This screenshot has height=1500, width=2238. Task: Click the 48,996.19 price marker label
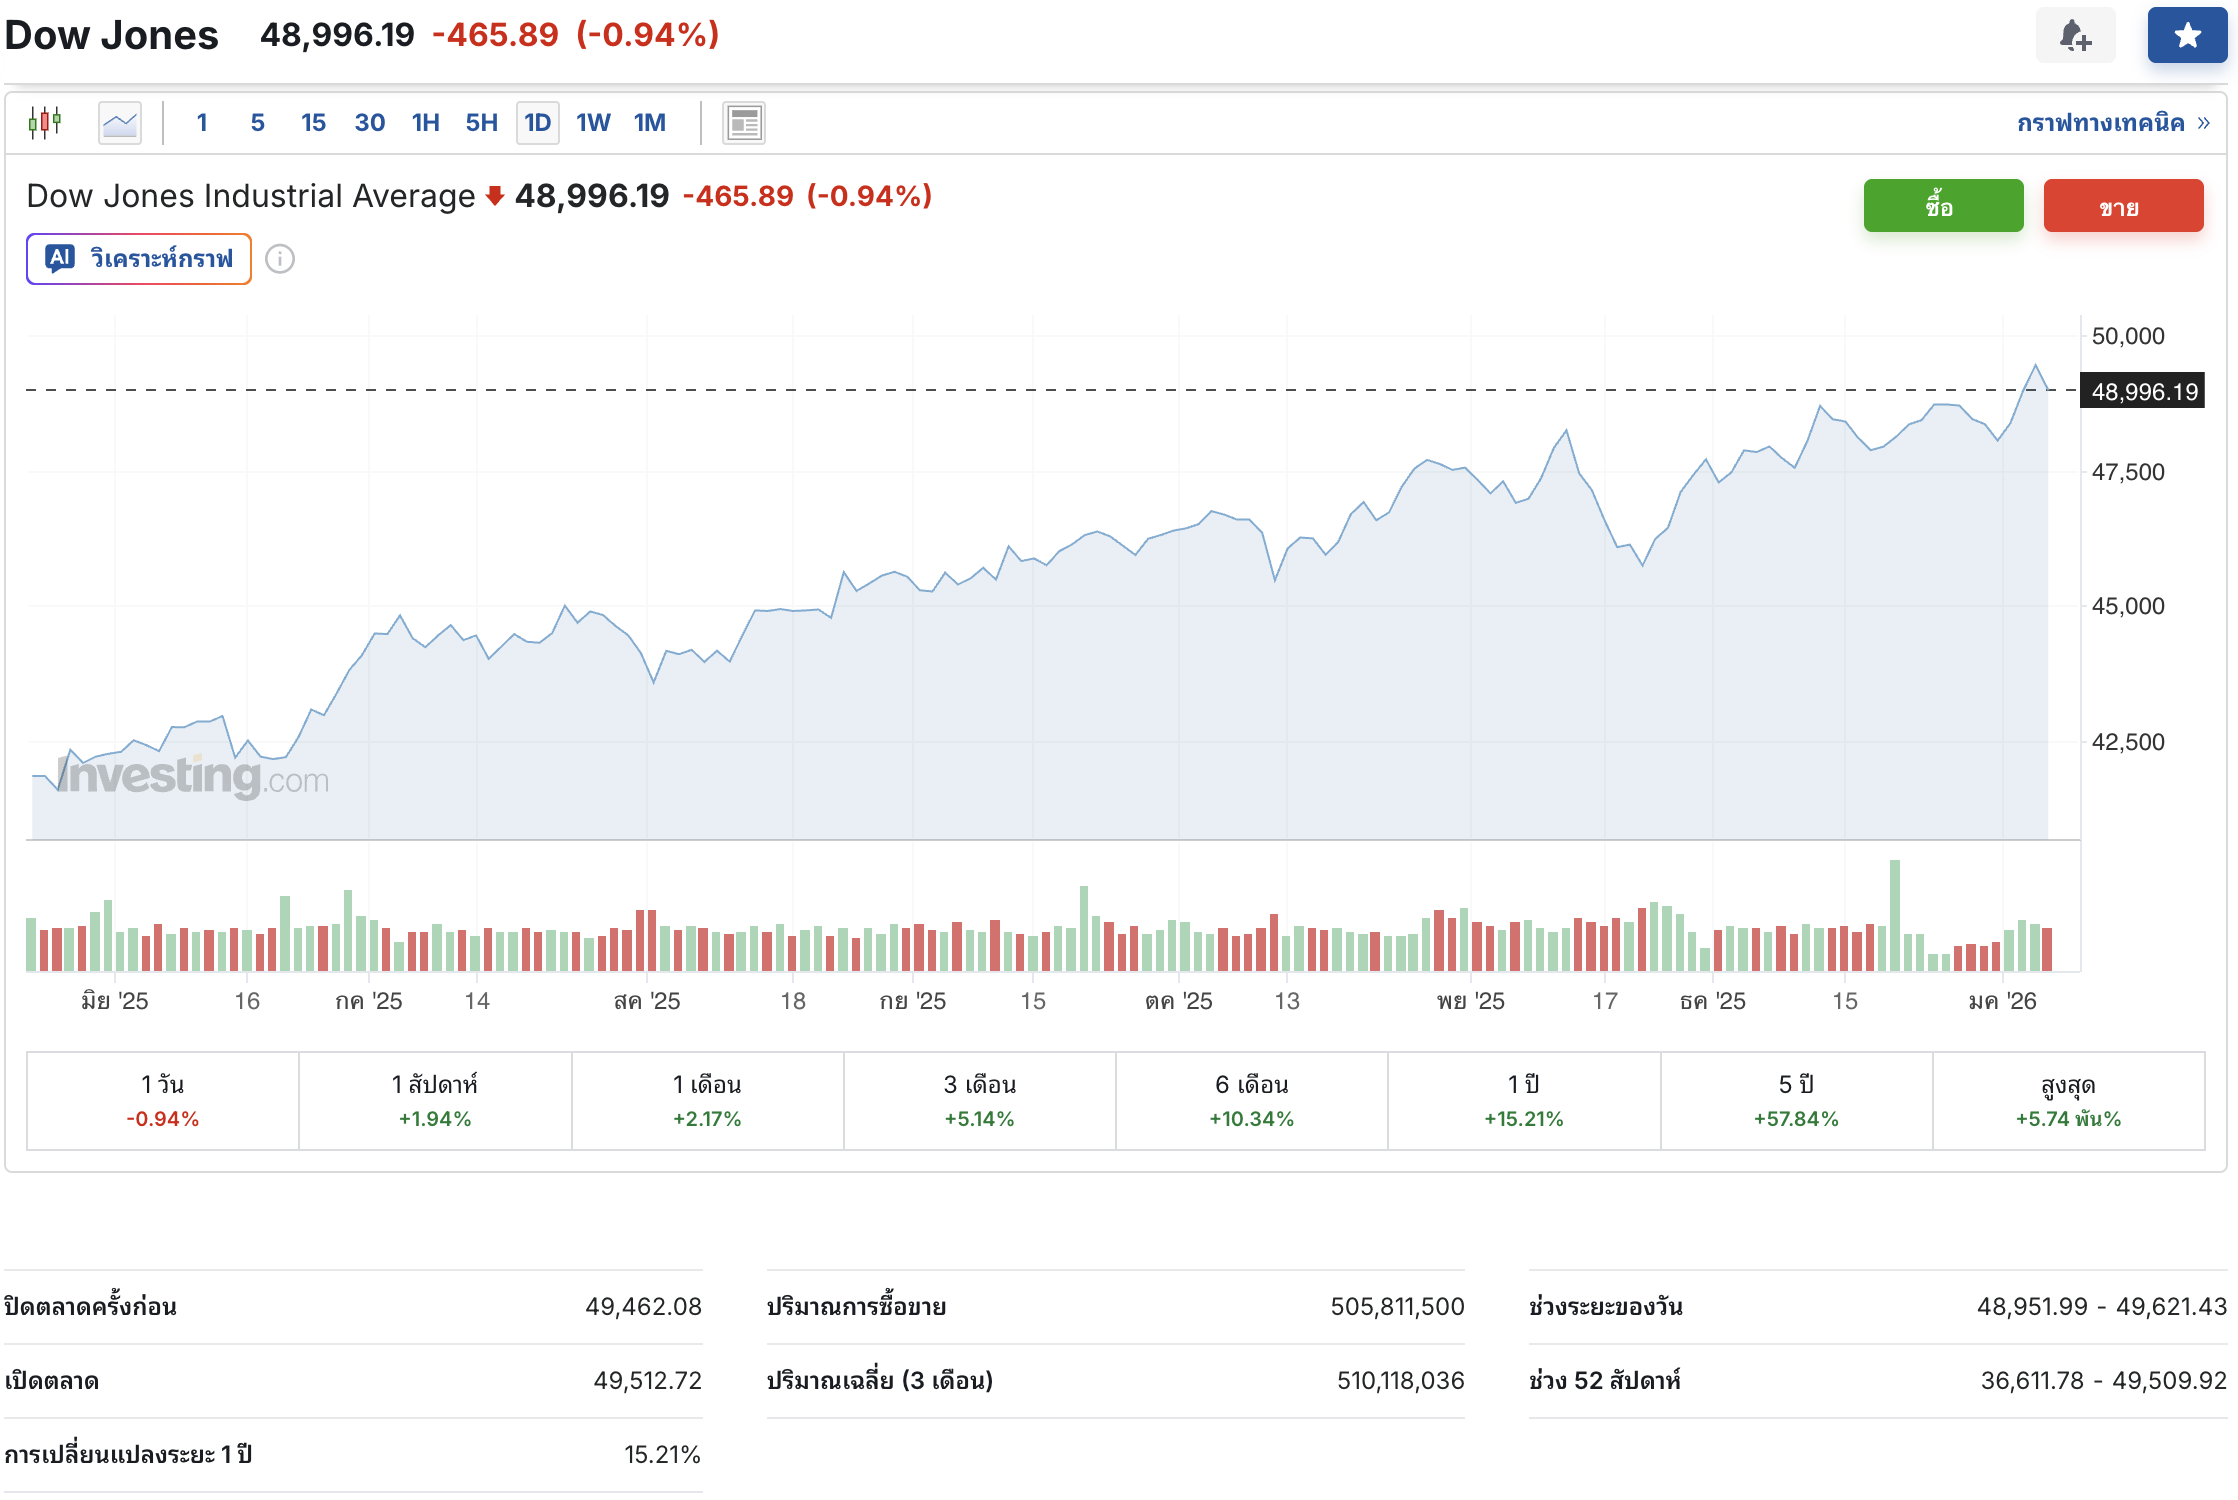pos(2144,391)
